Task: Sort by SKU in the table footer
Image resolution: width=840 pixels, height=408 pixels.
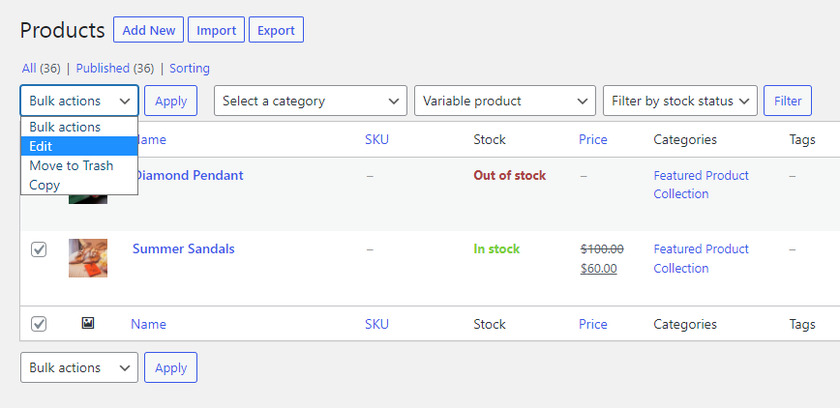Action: click(377, 324)
